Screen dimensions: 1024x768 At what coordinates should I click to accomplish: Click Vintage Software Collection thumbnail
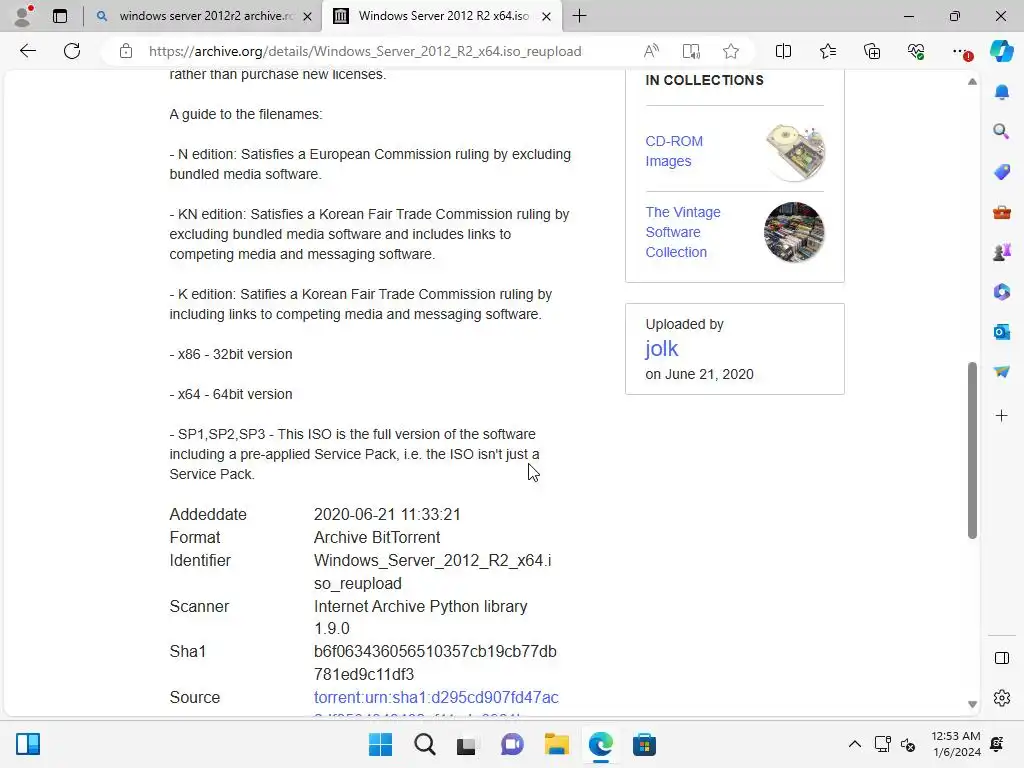tap(794, 232)
